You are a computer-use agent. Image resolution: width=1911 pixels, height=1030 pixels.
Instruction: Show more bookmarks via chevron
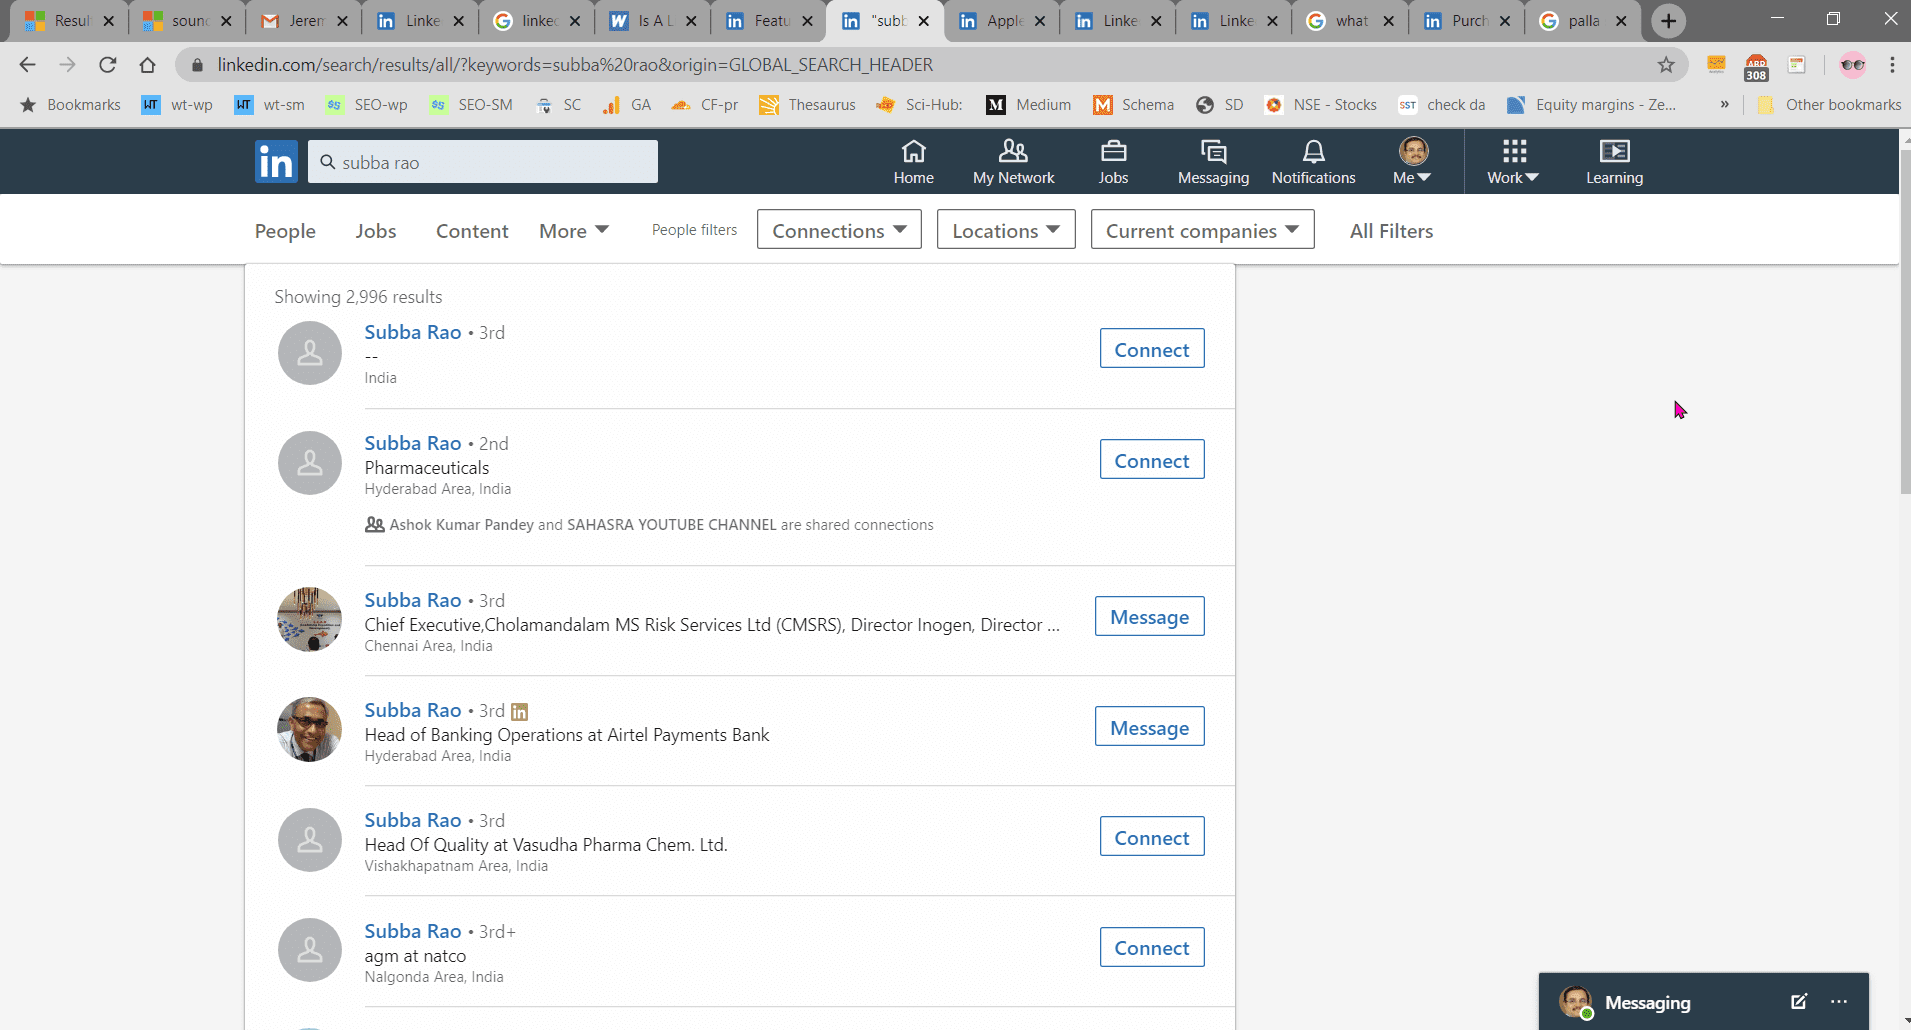click(1724, 104)
